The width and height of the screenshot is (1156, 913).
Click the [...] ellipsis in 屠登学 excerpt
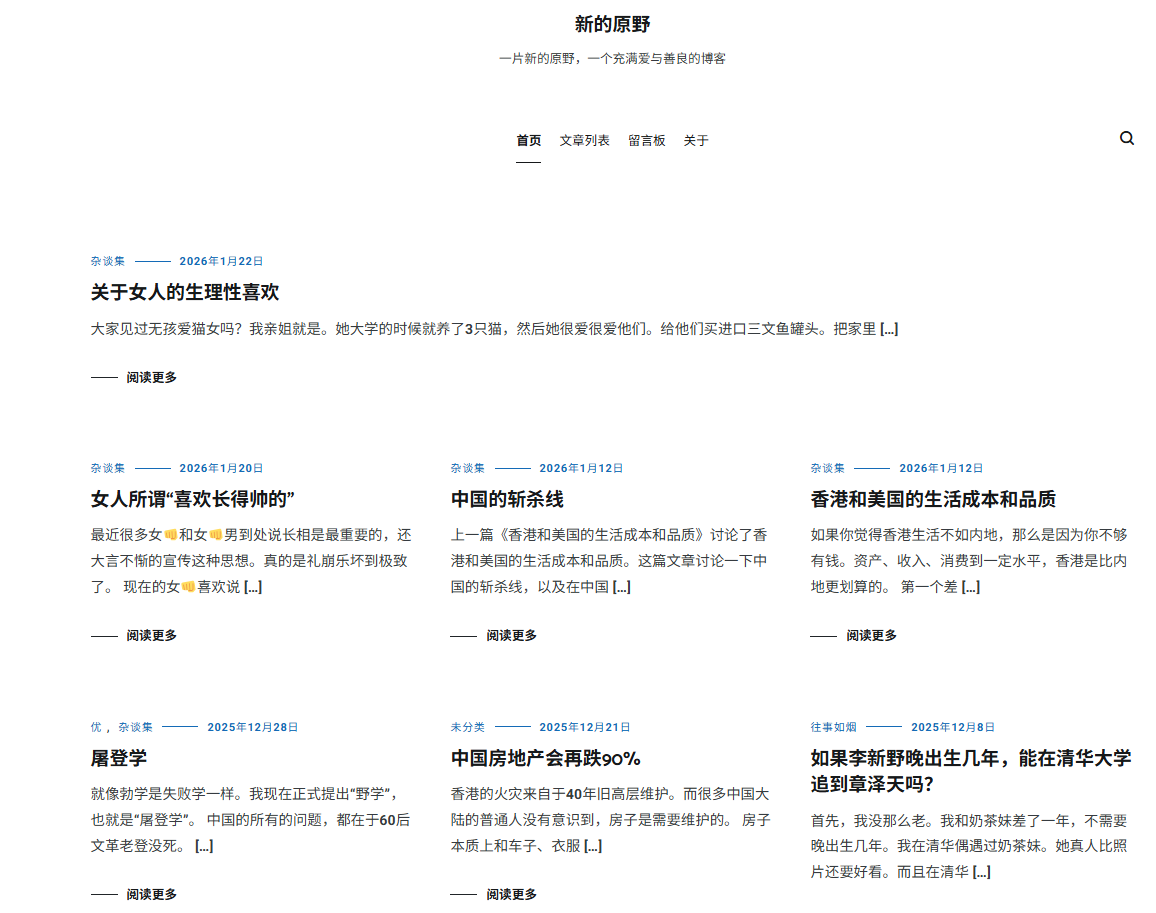[204, 846]
